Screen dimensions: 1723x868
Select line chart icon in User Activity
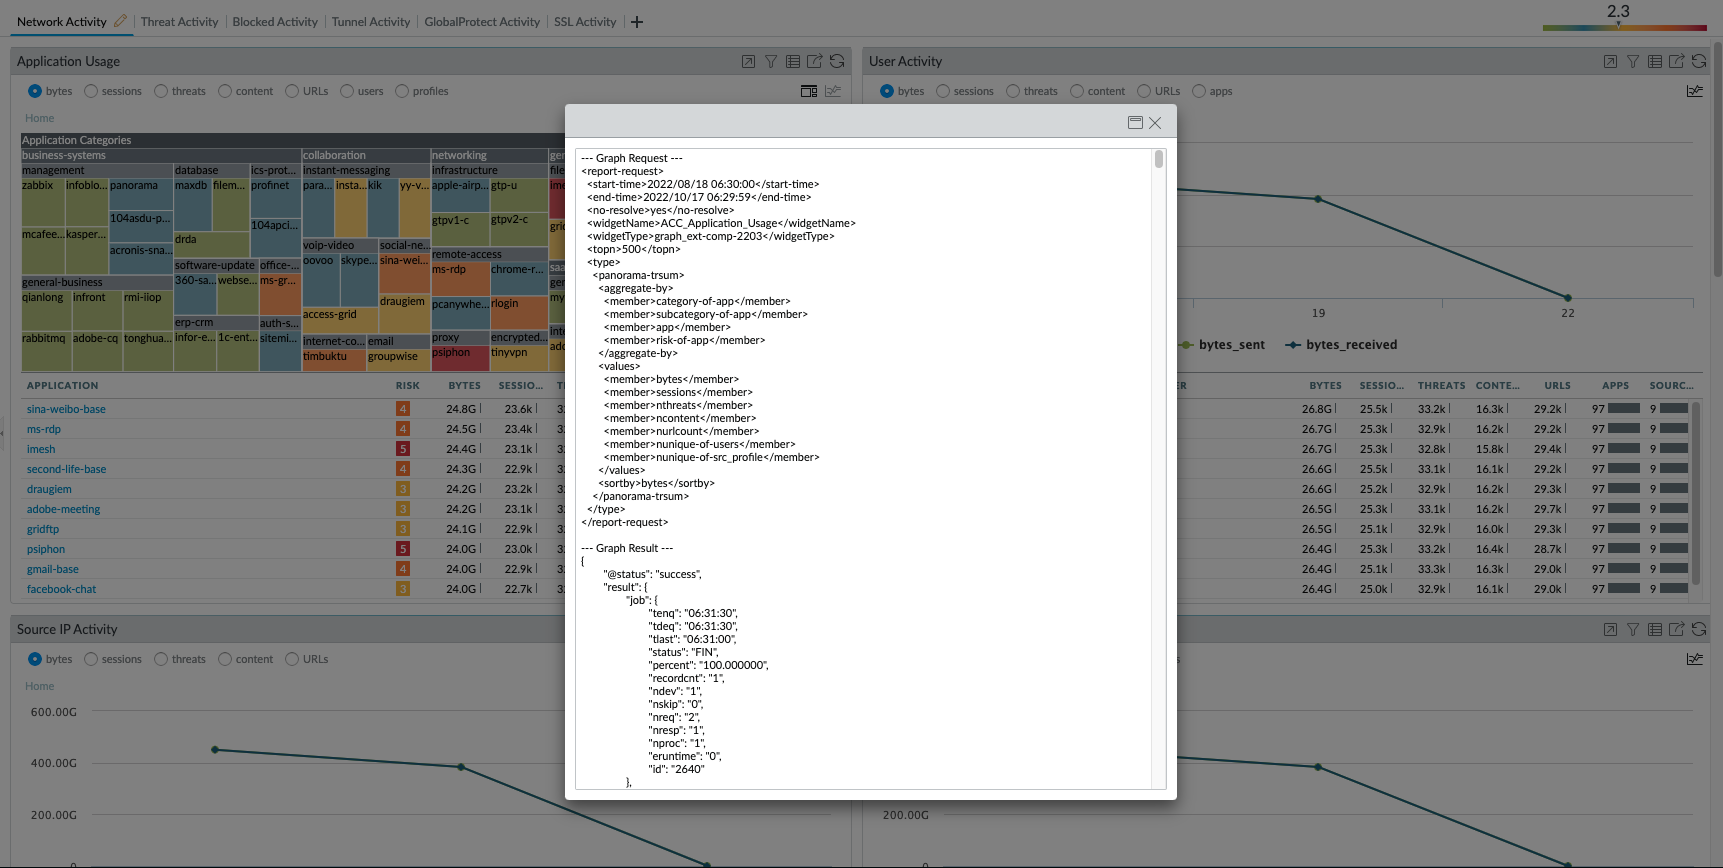(x=1694, y=91)
